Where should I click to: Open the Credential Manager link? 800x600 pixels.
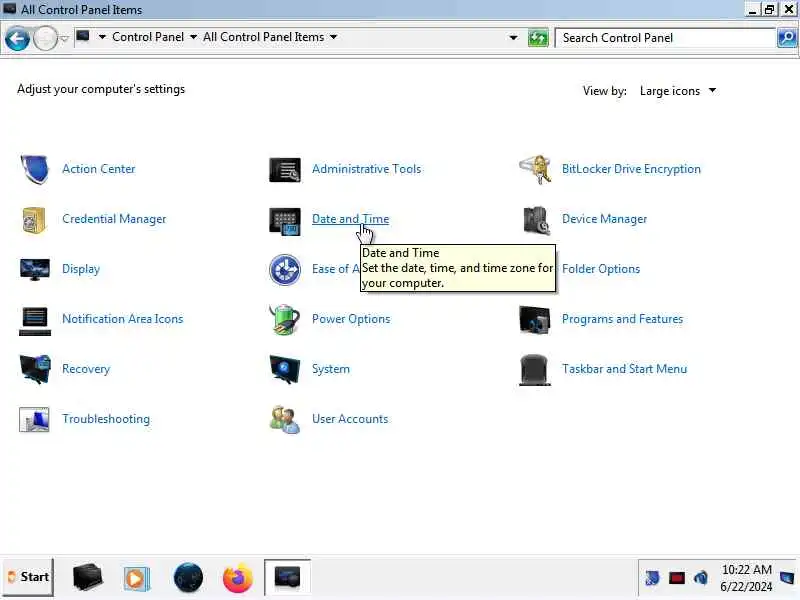114,219
